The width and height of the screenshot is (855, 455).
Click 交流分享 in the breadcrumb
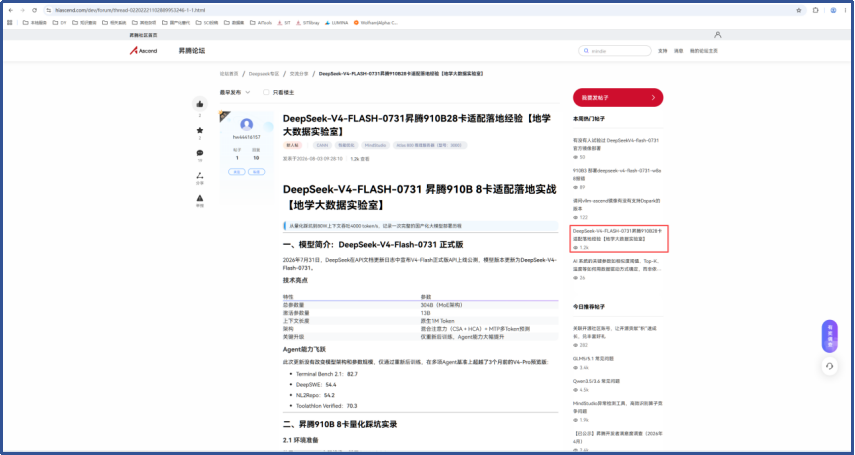pyautogui.click(x=299, y=73)
